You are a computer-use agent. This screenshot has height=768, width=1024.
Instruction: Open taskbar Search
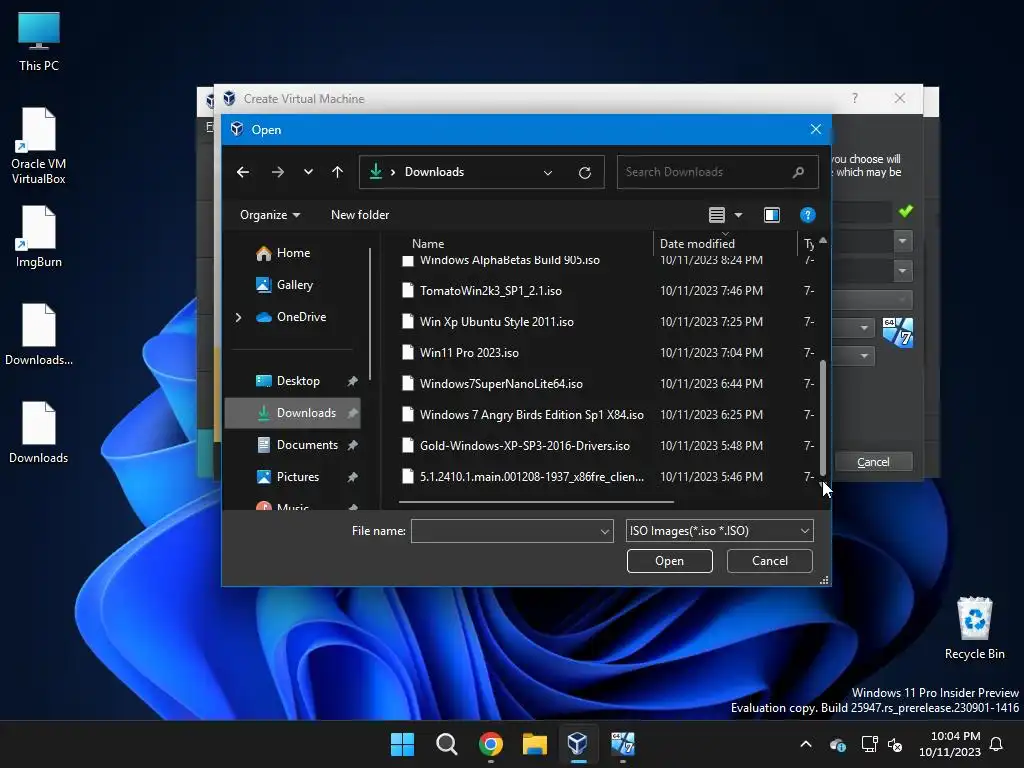click(x=447, y=744)
